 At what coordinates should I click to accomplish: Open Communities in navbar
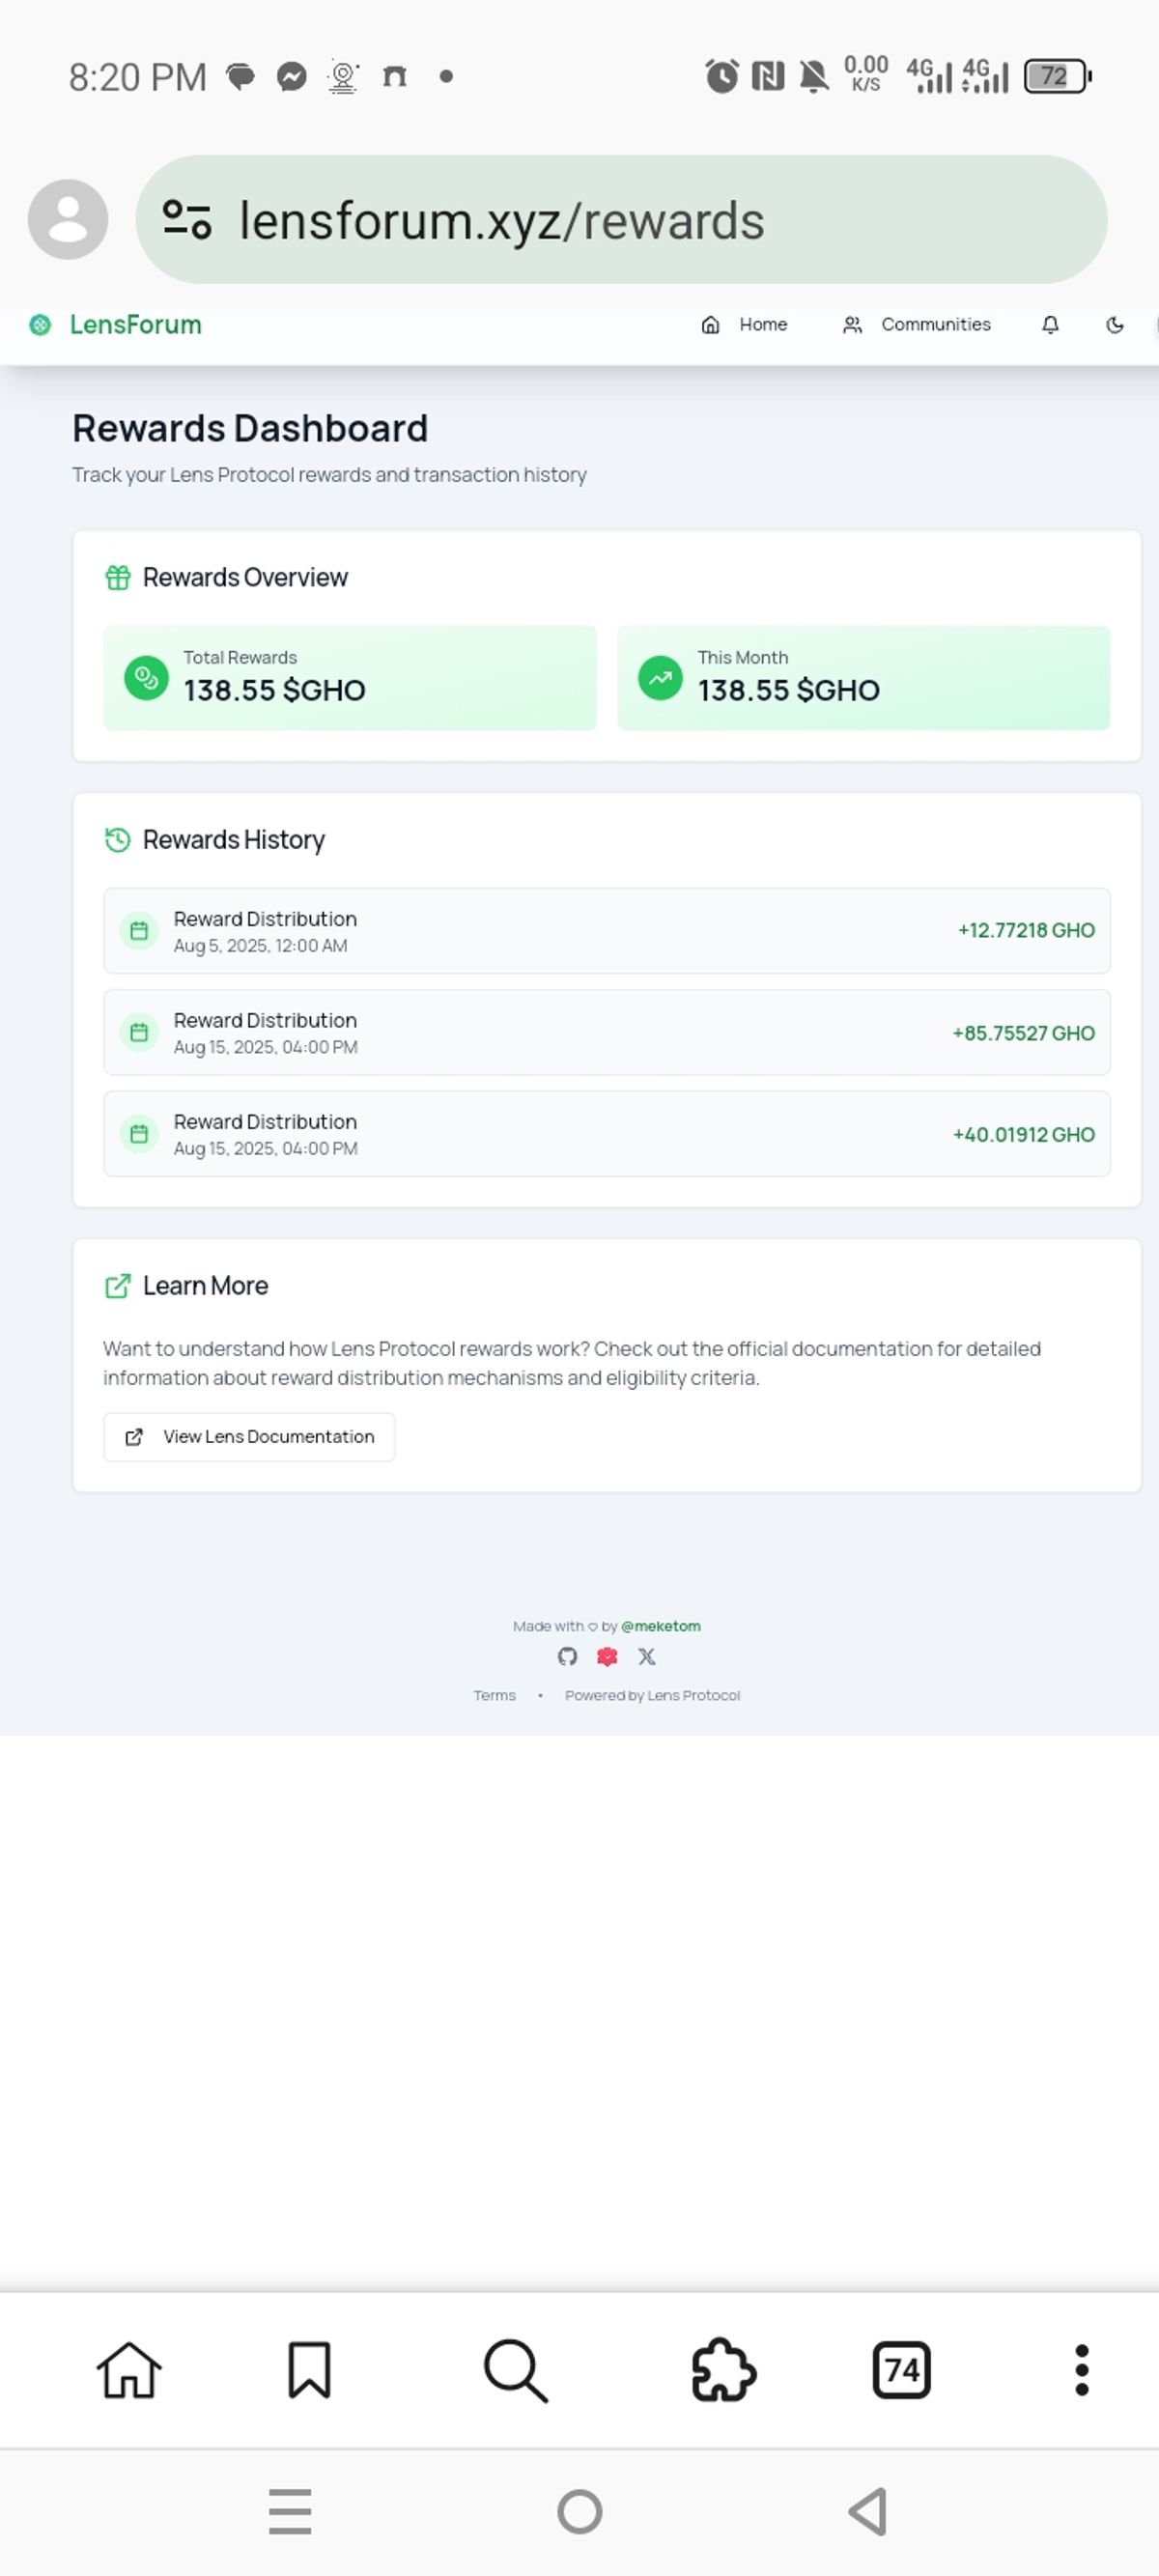(x=916, y=325)
